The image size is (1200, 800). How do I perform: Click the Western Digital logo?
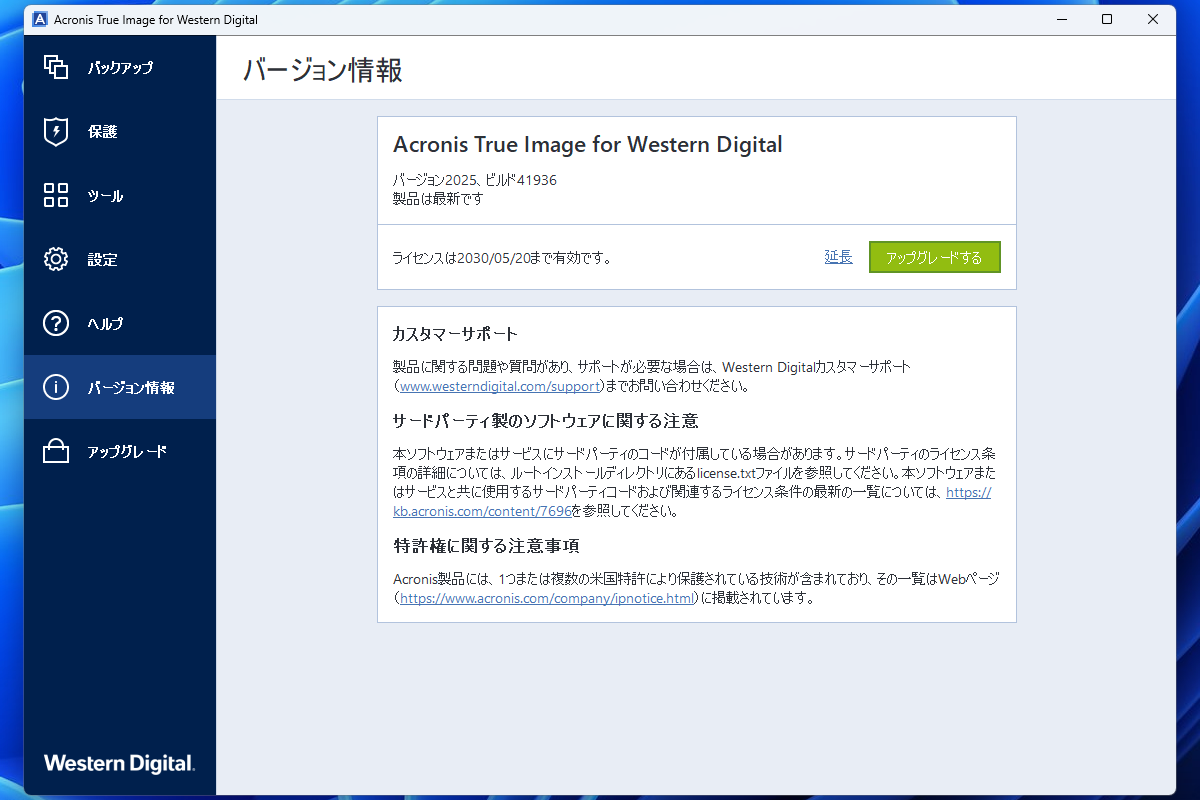[x=118, y=763]
